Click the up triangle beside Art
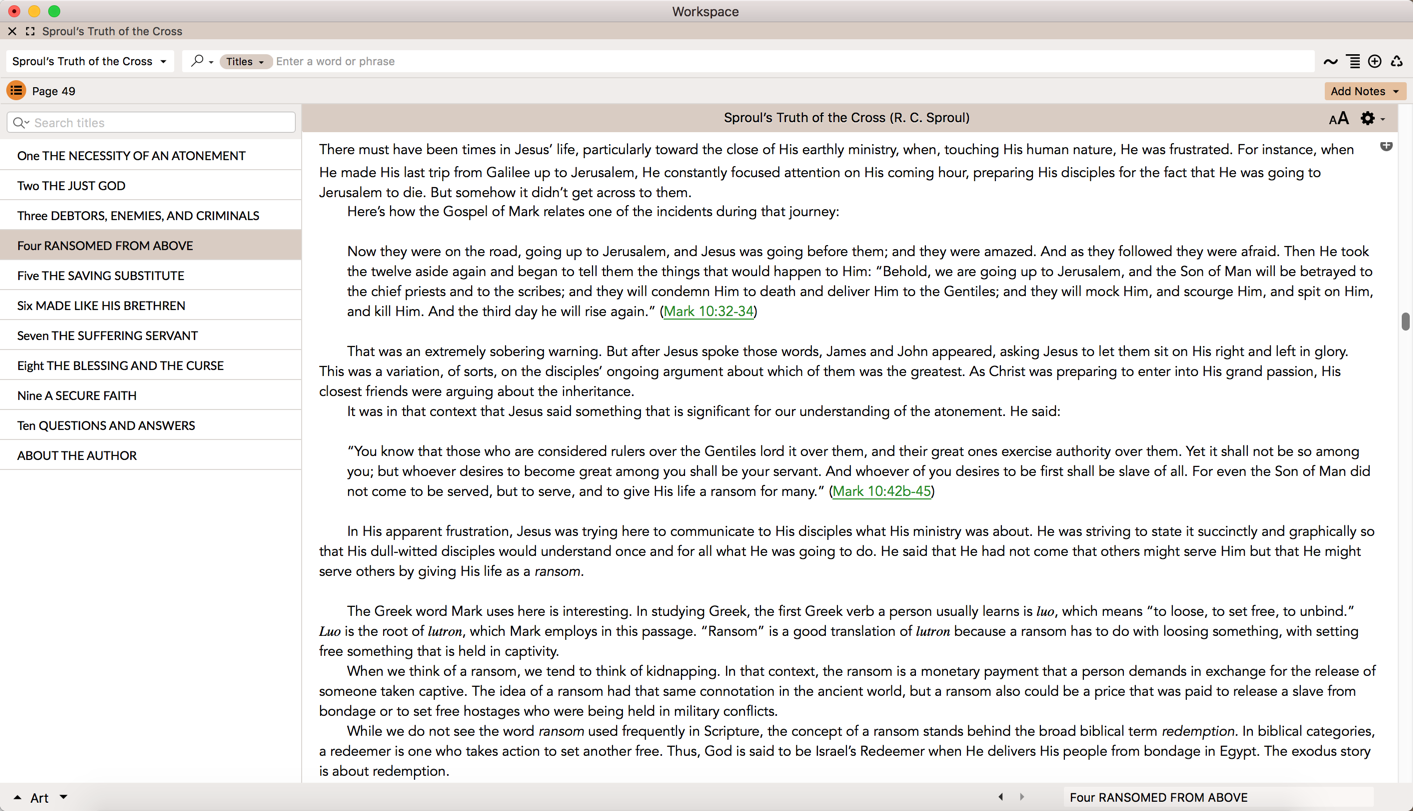The height and width of the screenshot is (811, 1413). (x=17, y=797)
